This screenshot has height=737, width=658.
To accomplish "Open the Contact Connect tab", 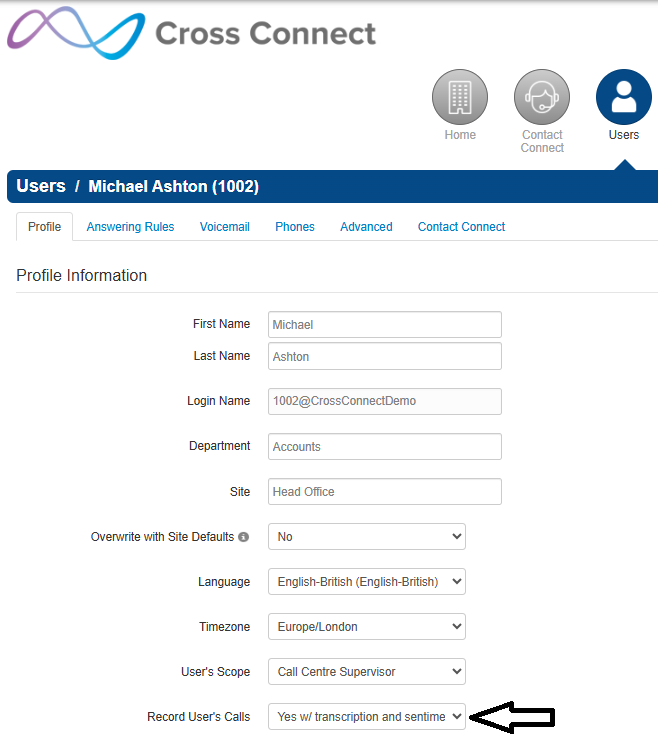I will coord(461,227).
